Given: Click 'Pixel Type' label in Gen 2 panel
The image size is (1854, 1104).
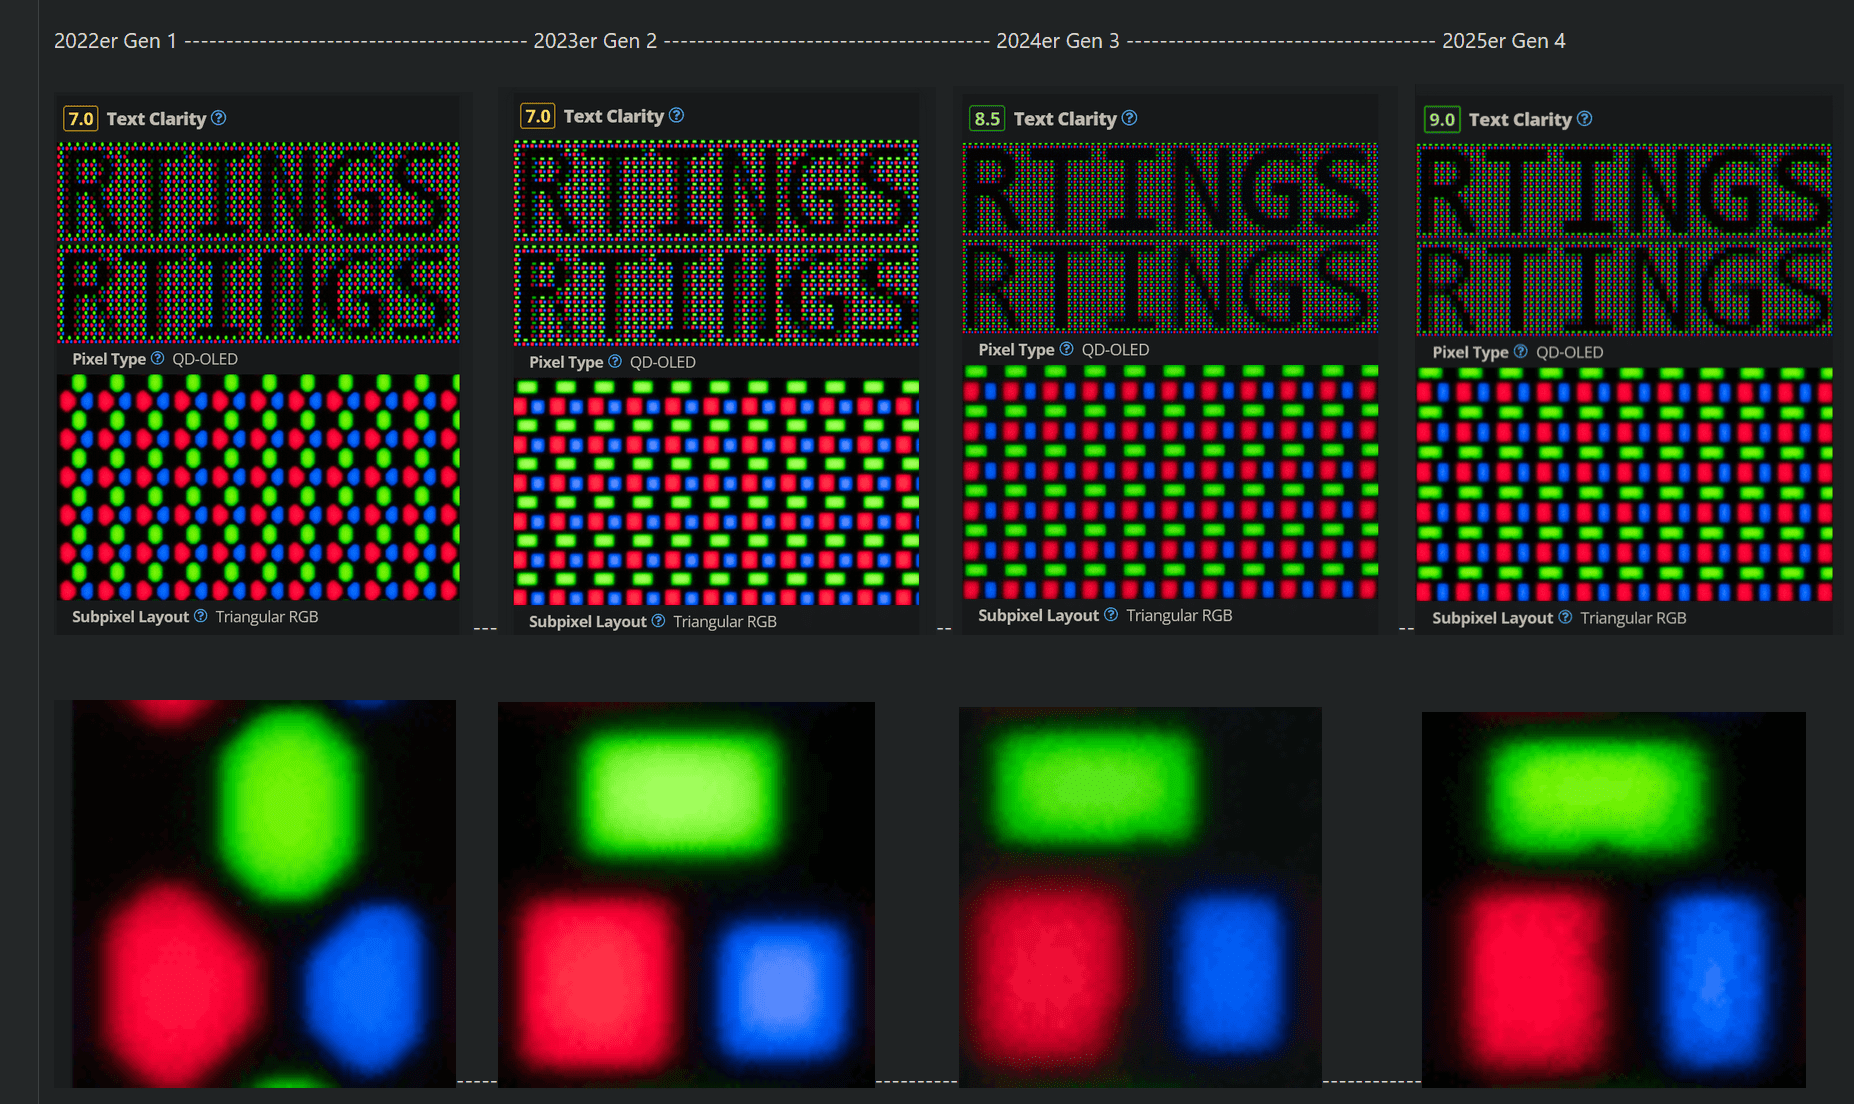Looking at the screenshot, I should tap(566, 362).
